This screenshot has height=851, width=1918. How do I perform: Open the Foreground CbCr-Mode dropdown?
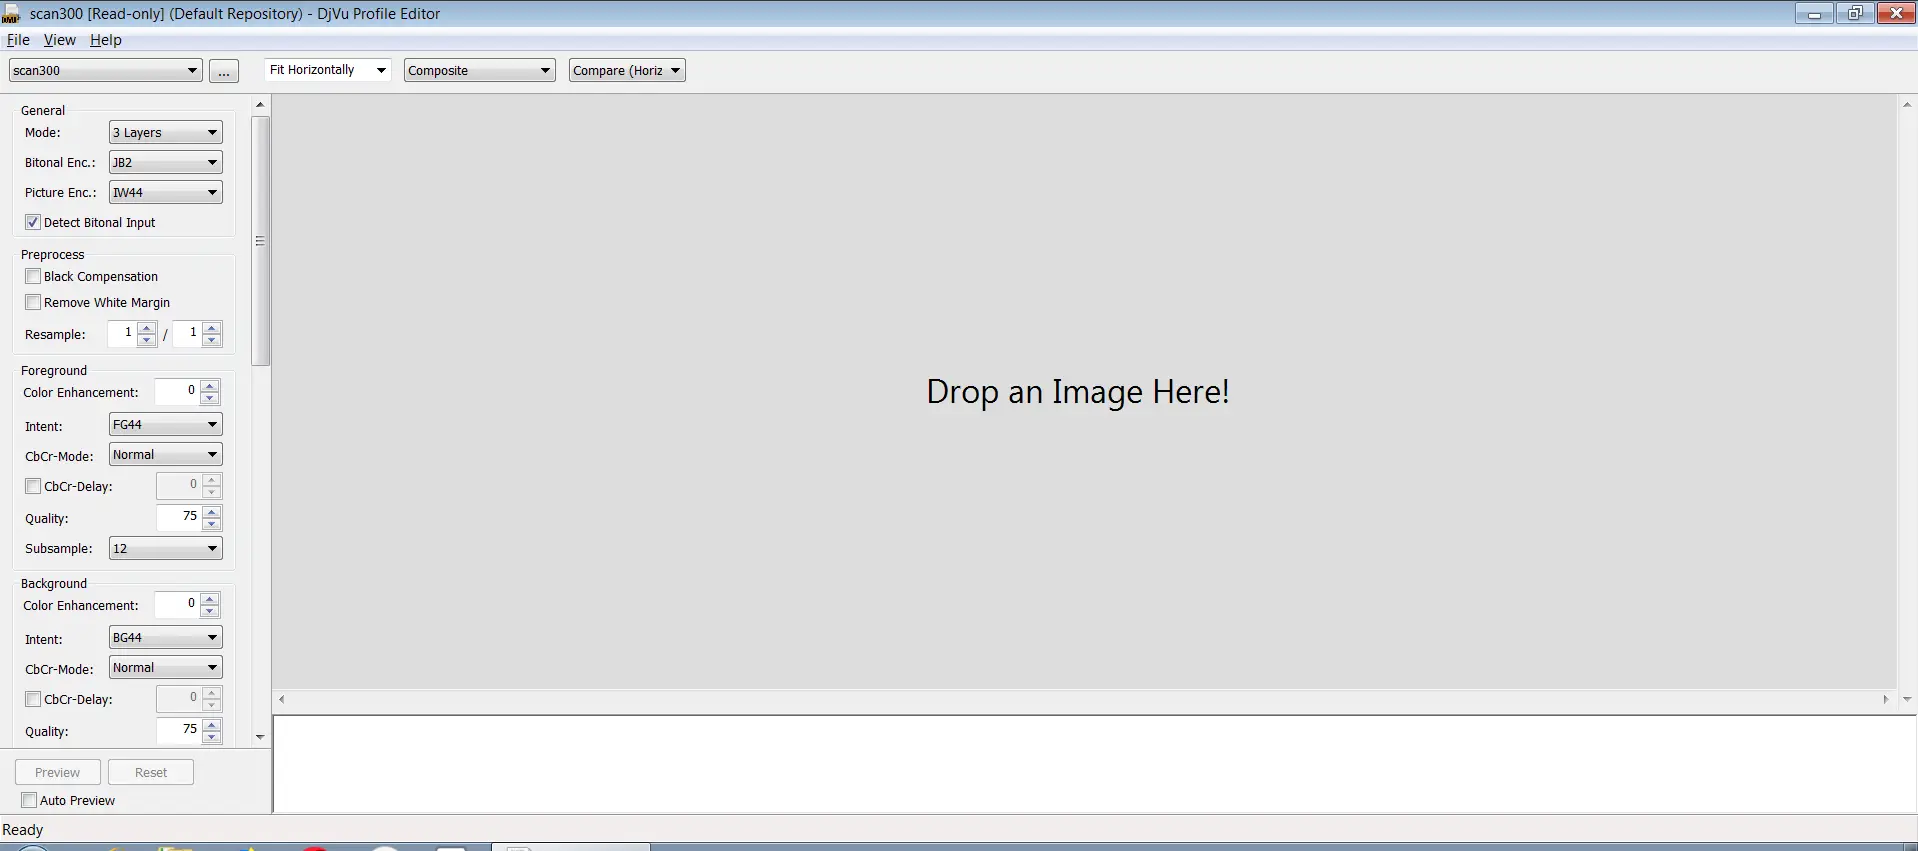pyautogui.click(x=165, y=454)
